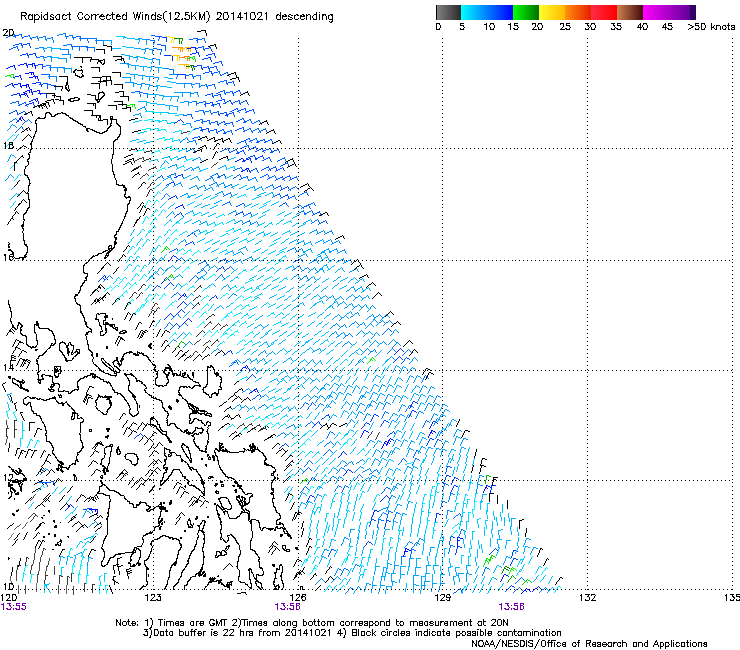Click the legend scale value '45'
Screen dimensions: 740x650
(667, 27)
